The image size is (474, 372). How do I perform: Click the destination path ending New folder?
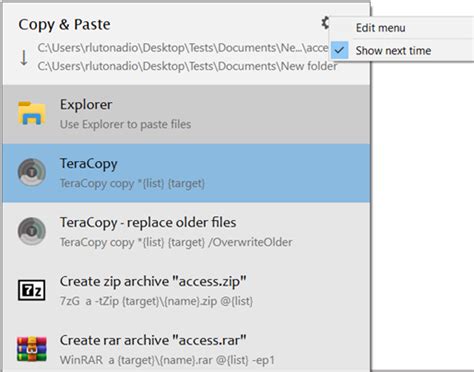[187, 66]
